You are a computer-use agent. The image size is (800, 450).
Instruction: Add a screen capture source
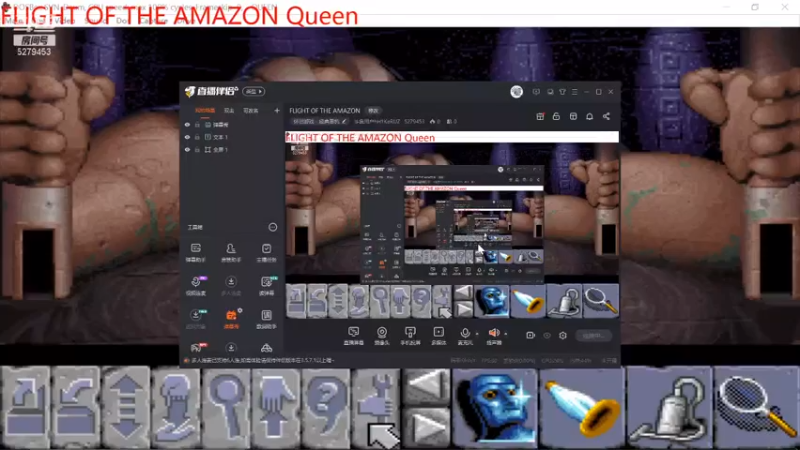[354, 335]
